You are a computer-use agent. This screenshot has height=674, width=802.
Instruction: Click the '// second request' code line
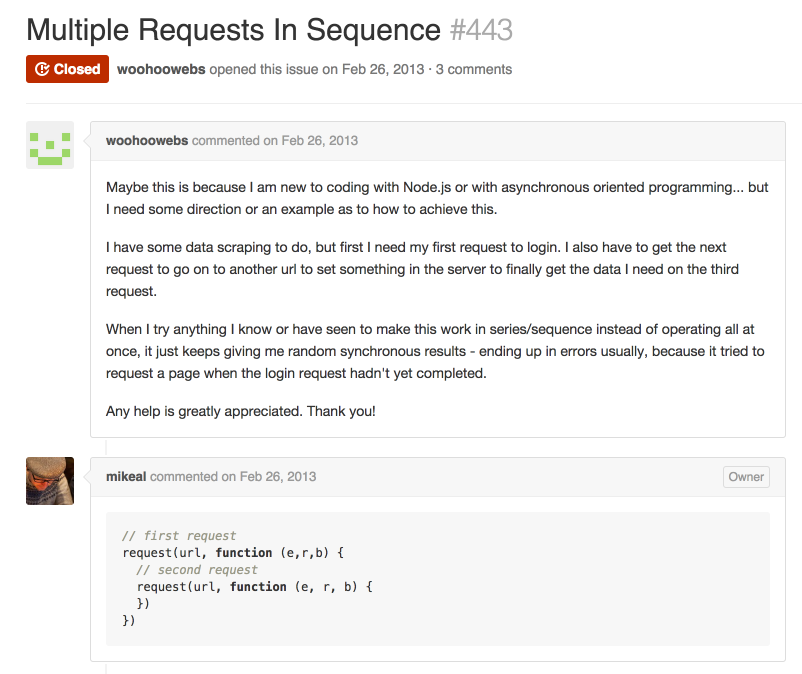[x=197, y=570]
